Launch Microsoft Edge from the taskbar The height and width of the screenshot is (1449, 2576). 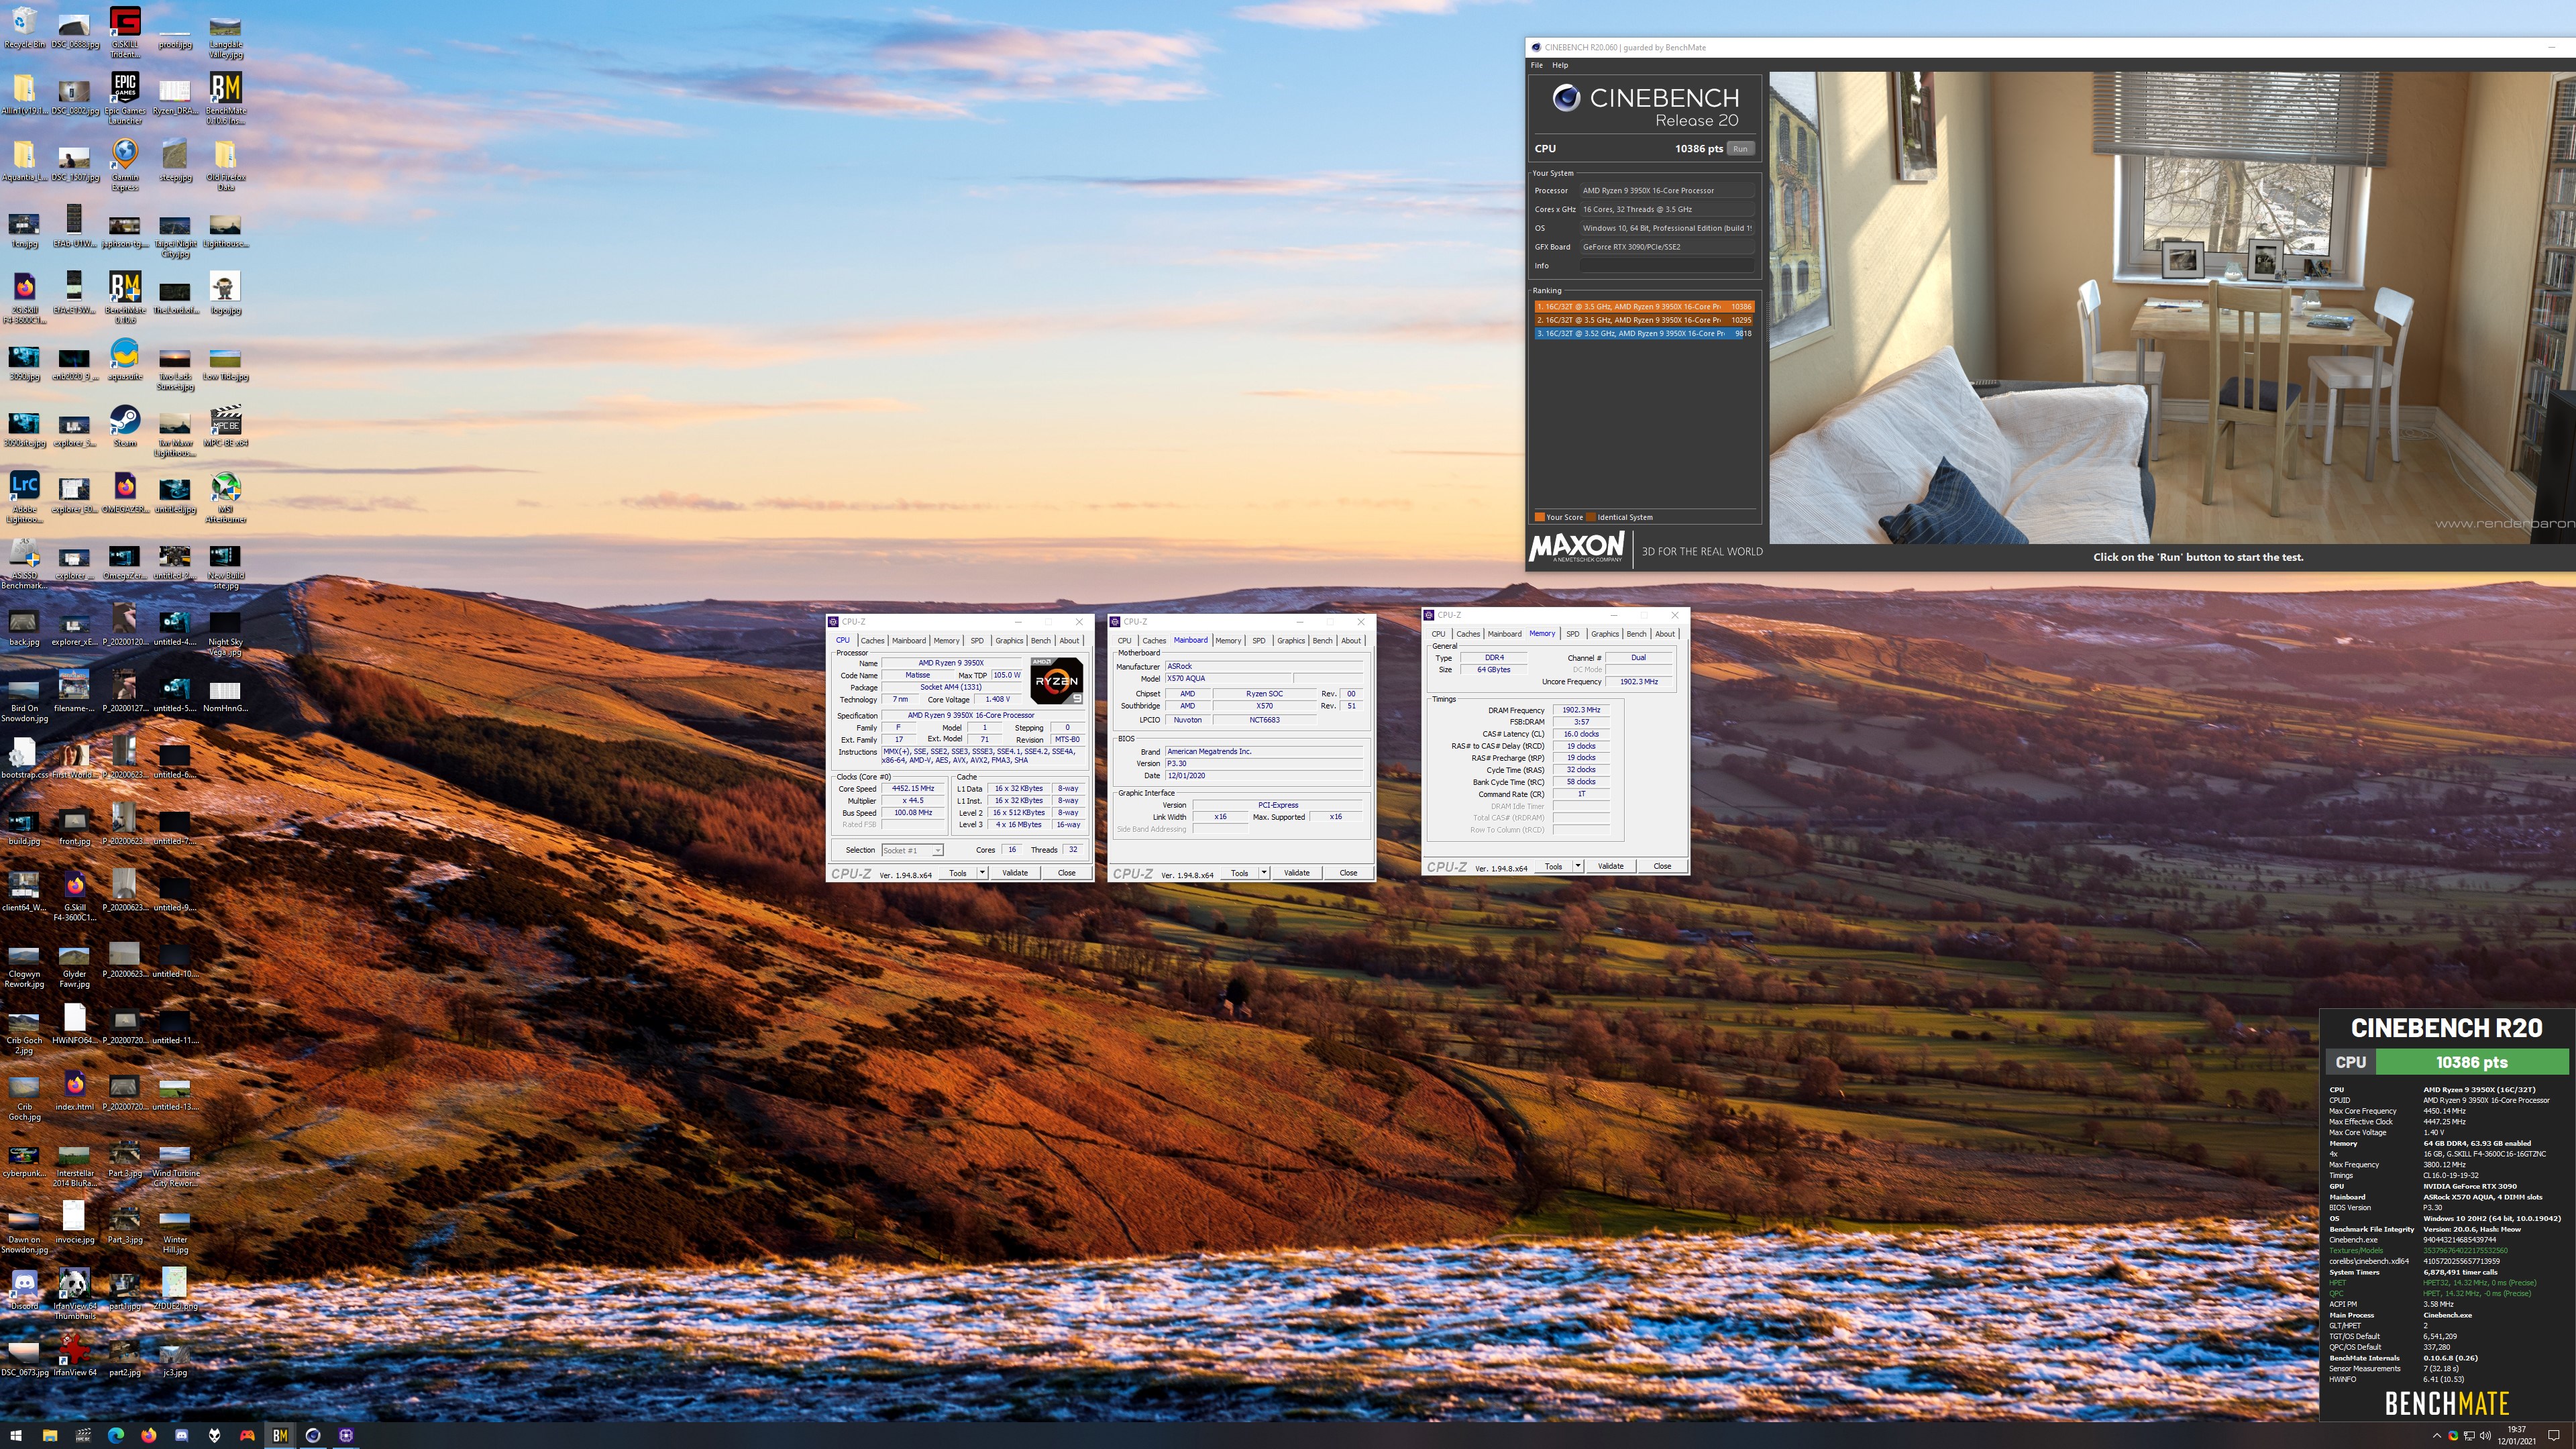coord(115,1435)
